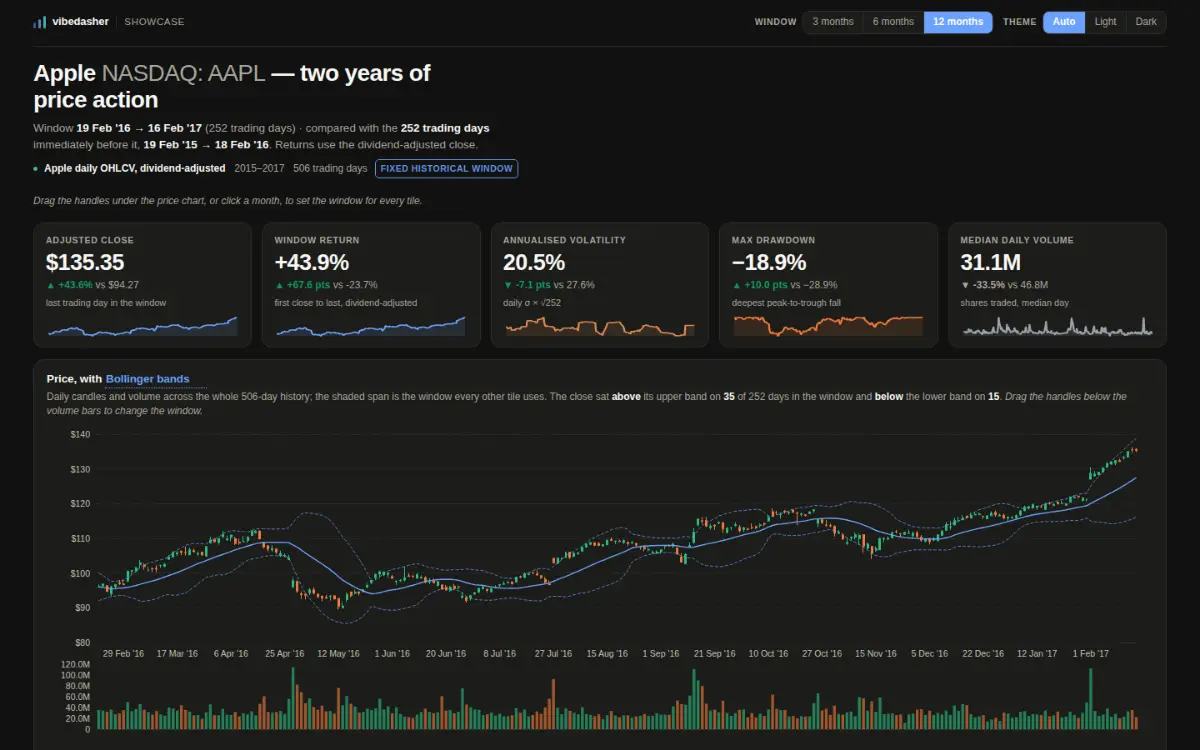This screenshot has height=750, width=1200.
Task: Open the Adjusted Close tile sparkline
Action: 142,326
